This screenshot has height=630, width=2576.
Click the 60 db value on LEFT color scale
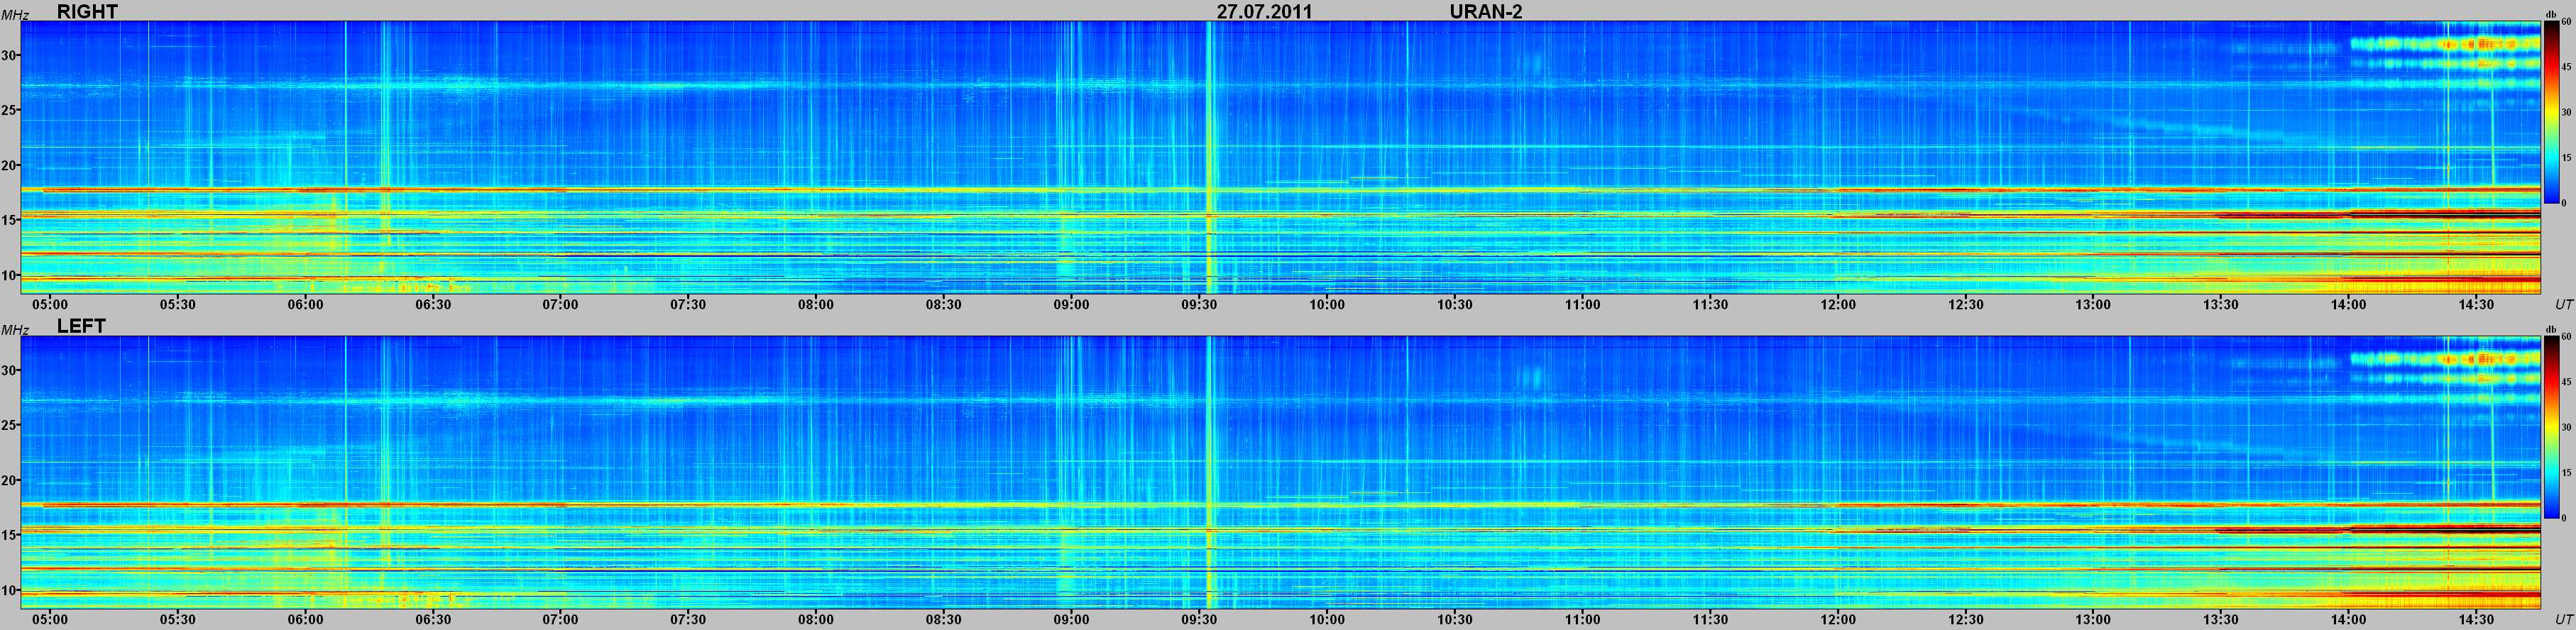[2567, 337]
